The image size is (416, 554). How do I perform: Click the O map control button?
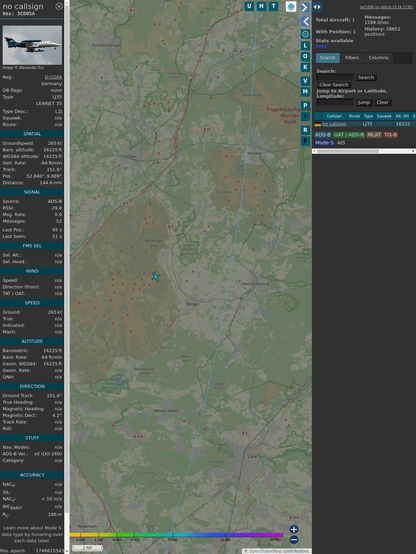[305, 56]
